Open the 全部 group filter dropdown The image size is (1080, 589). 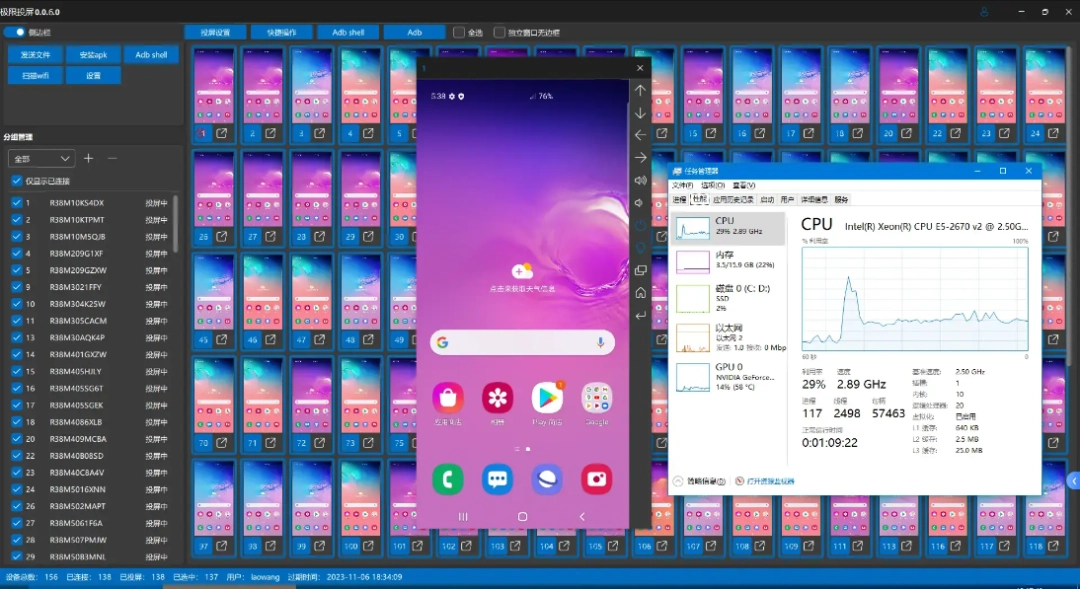[40, 158]
